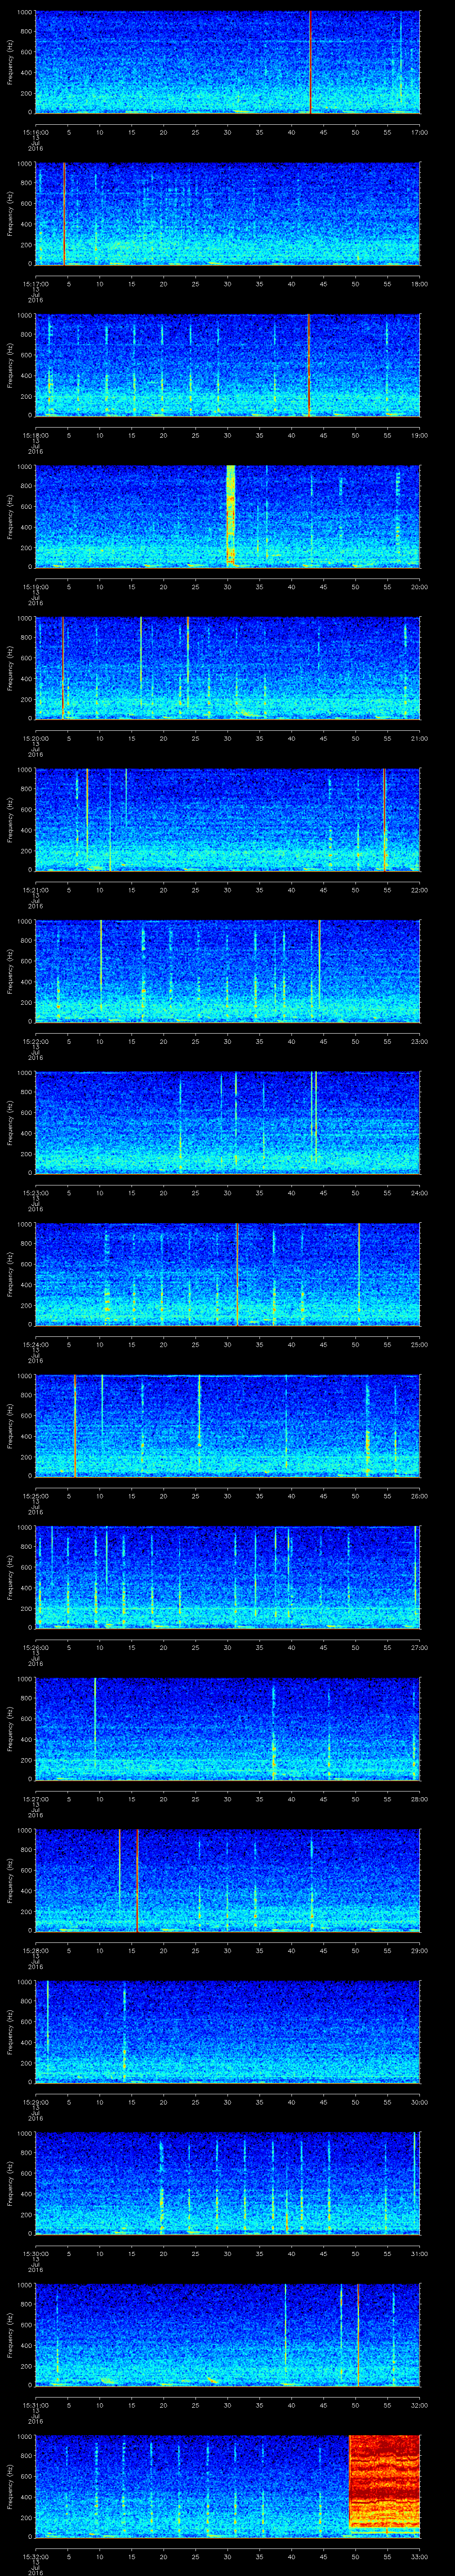The height and width of the screenshot is (2576, 455).
Task: Click the 30 tick label under the 15:19:00 spectrogram
Action: (228, 587)
